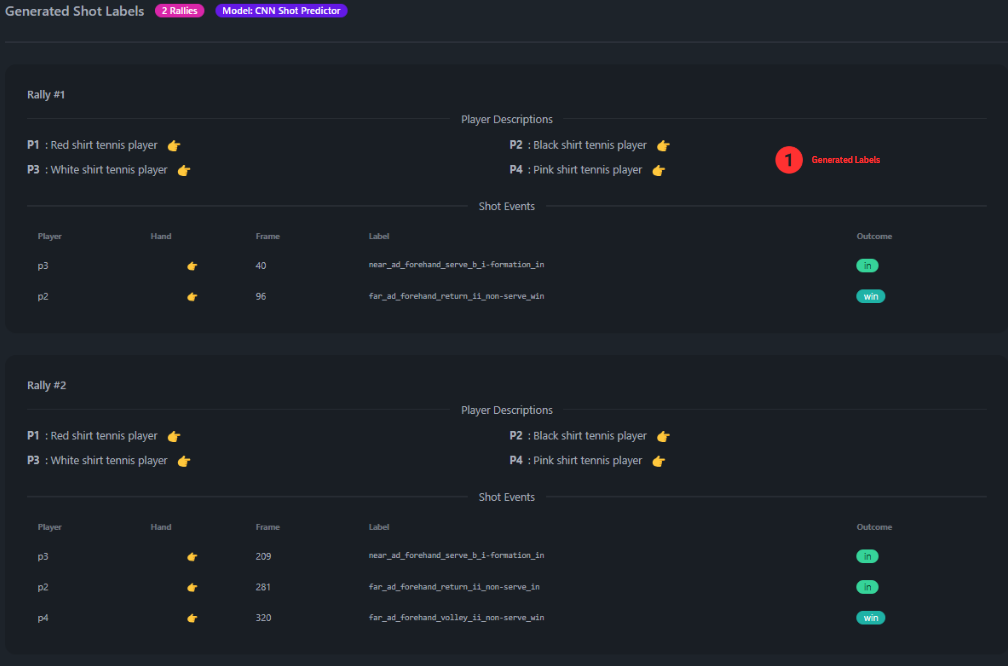
Task: Click the "in" outcome badge for frame 40
Action: (x=867, y=266)
